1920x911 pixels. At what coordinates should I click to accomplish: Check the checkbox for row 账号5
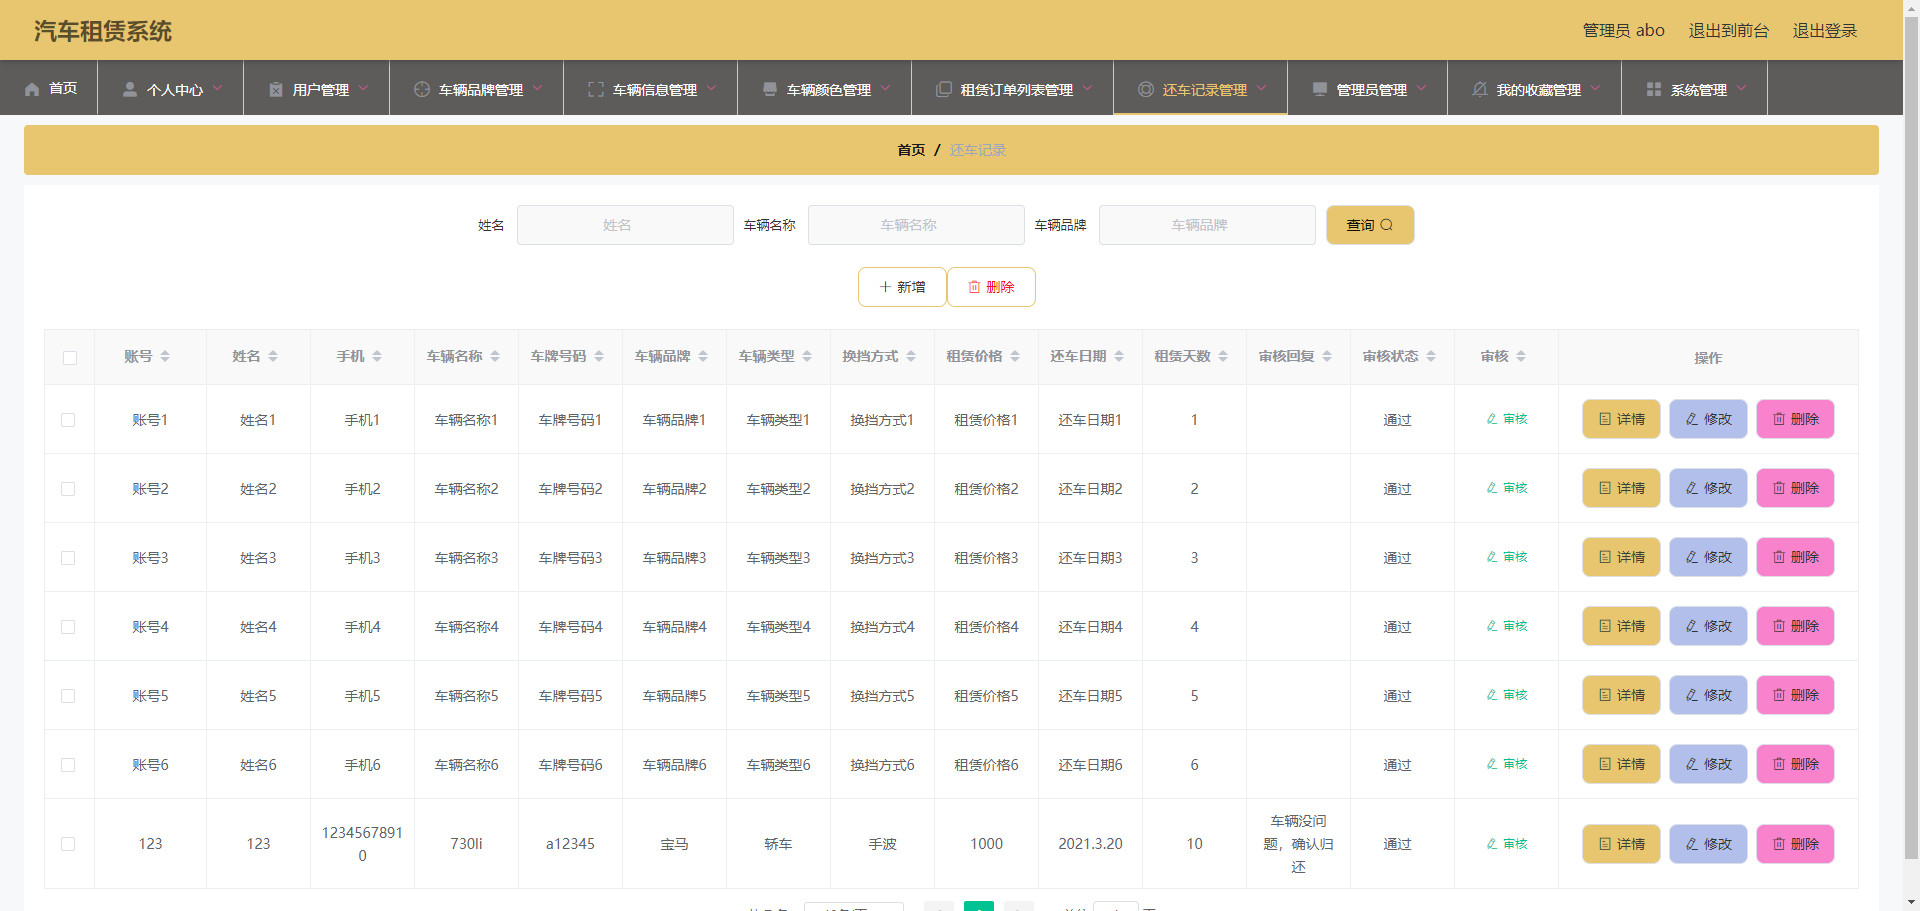tap(68, 696)
